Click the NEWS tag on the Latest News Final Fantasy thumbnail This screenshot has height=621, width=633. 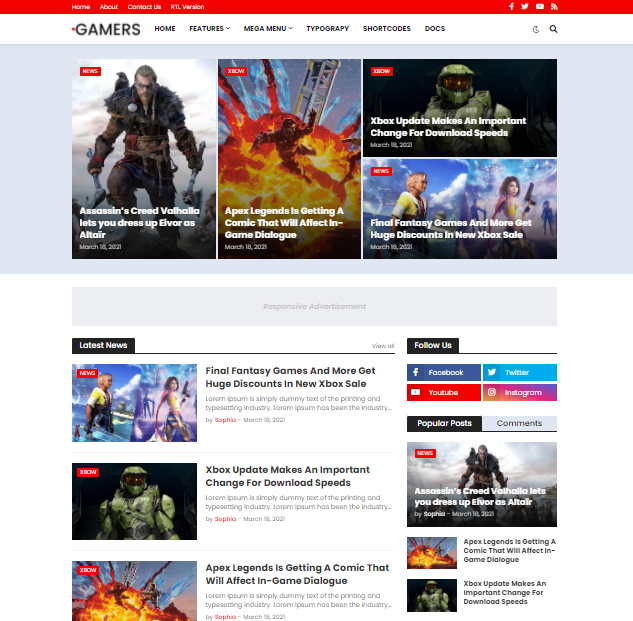pyautogui.click(x=88, y=373)
